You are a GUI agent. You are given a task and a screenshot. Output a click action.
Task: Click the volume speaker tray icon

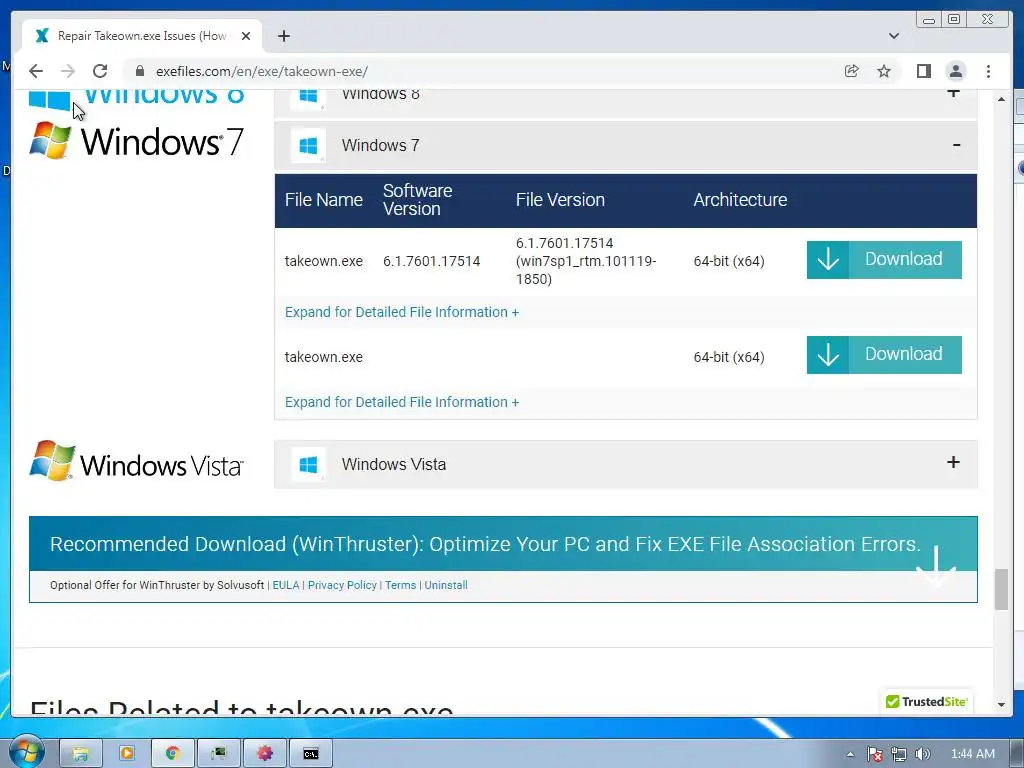922,754
